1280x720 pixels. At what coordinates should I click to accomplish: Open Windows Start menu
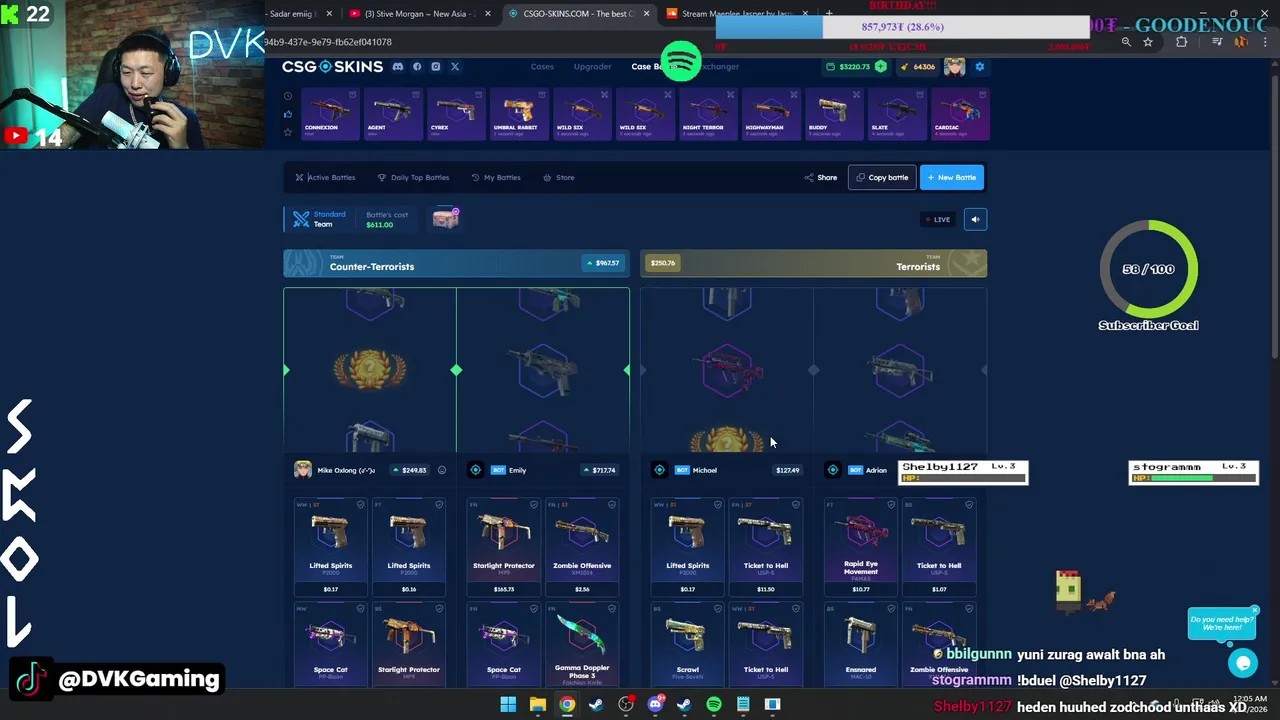(508, 705)
